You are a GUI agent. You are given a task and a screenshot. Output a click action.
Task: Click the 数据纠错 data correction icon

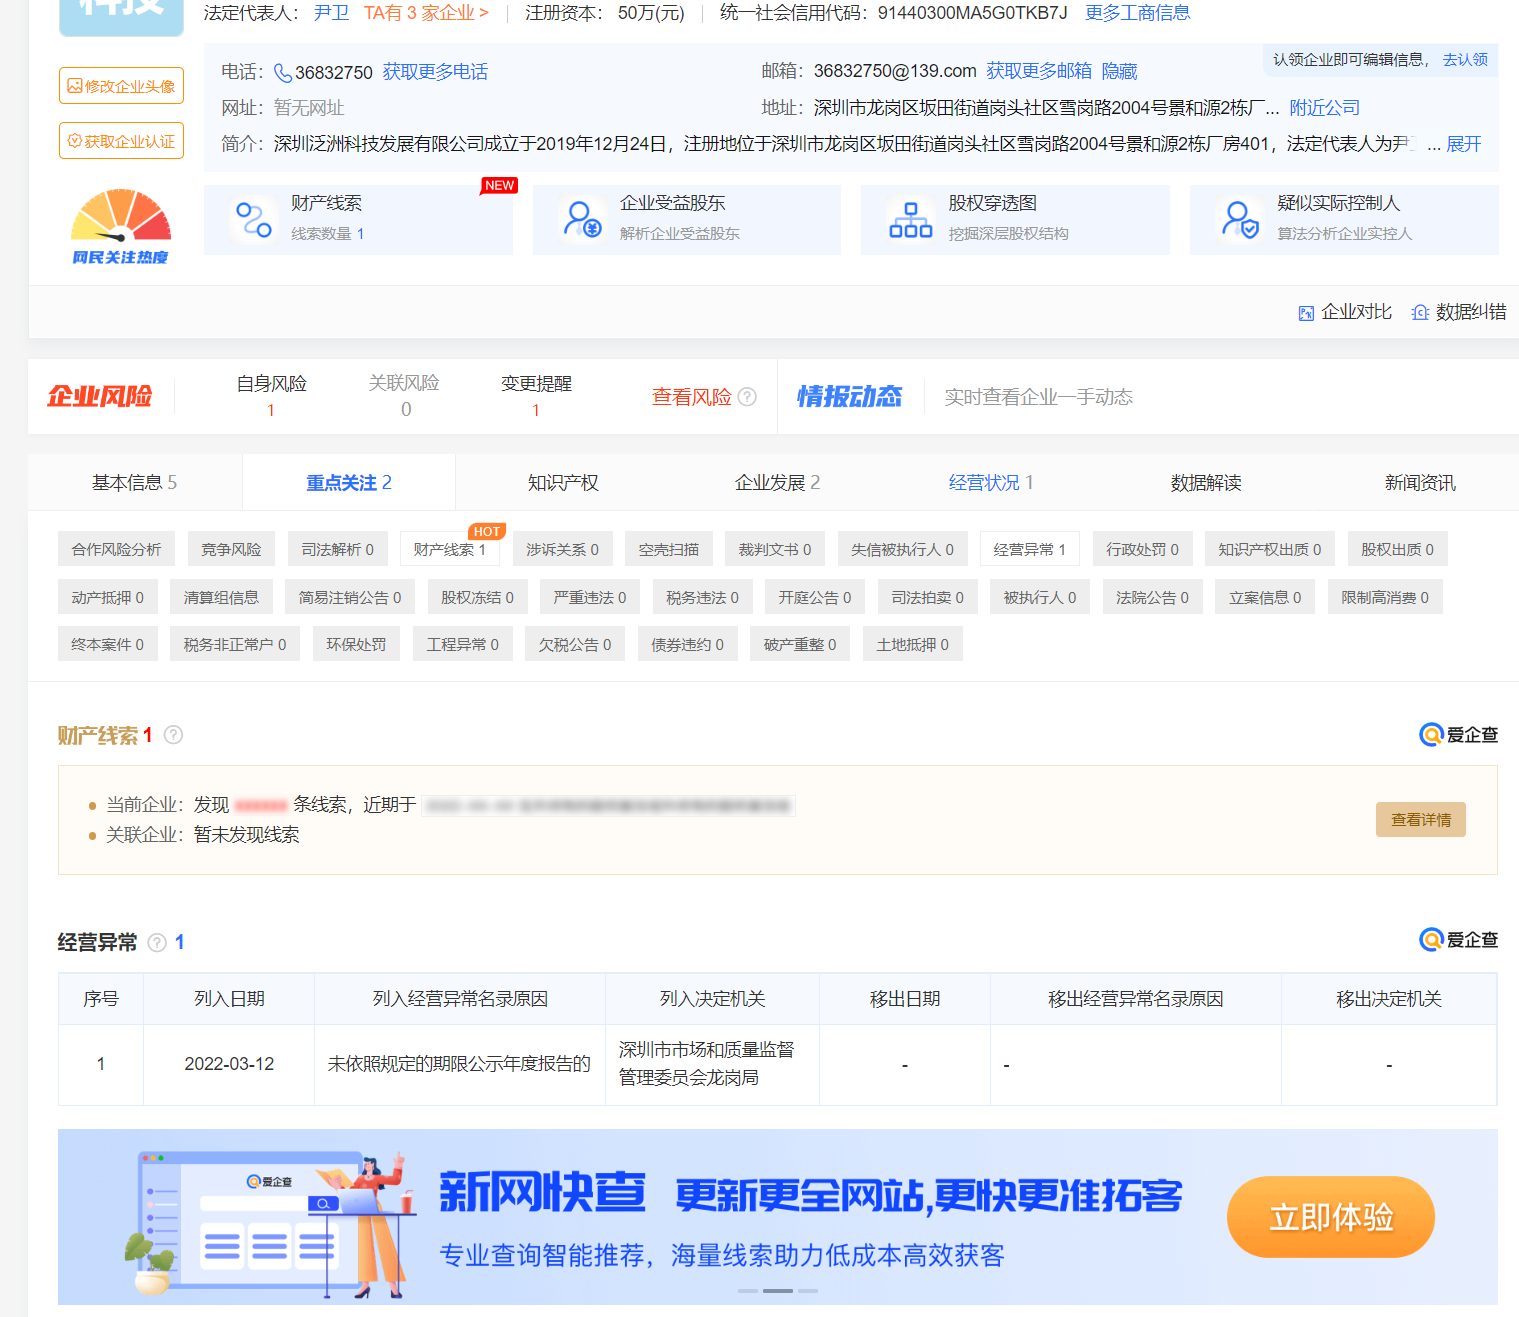(1420, 313)
